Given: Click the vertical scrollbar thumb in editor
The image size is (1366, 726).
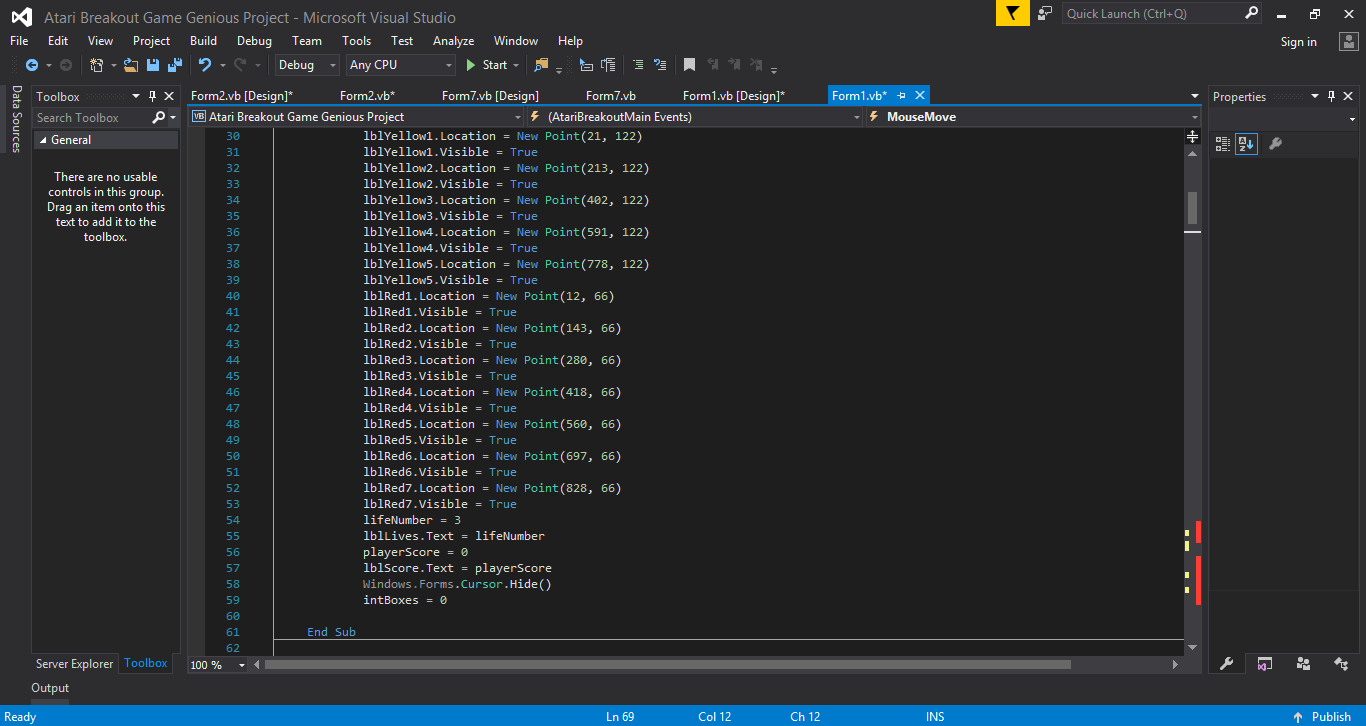Looking at the screenshot, I should [1192, 208].
